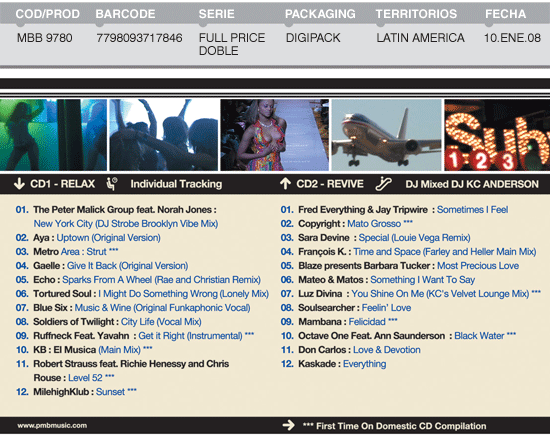
Task: Click the Uptown (Original Version) track title
Action: tap(108, 238)
